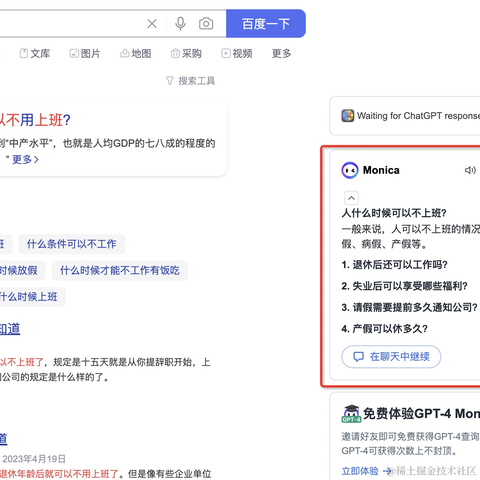Image resolution: width=480 pixels, height=480 pixels.
Task: Click the 立即体验 link
Action: [366, 471]
